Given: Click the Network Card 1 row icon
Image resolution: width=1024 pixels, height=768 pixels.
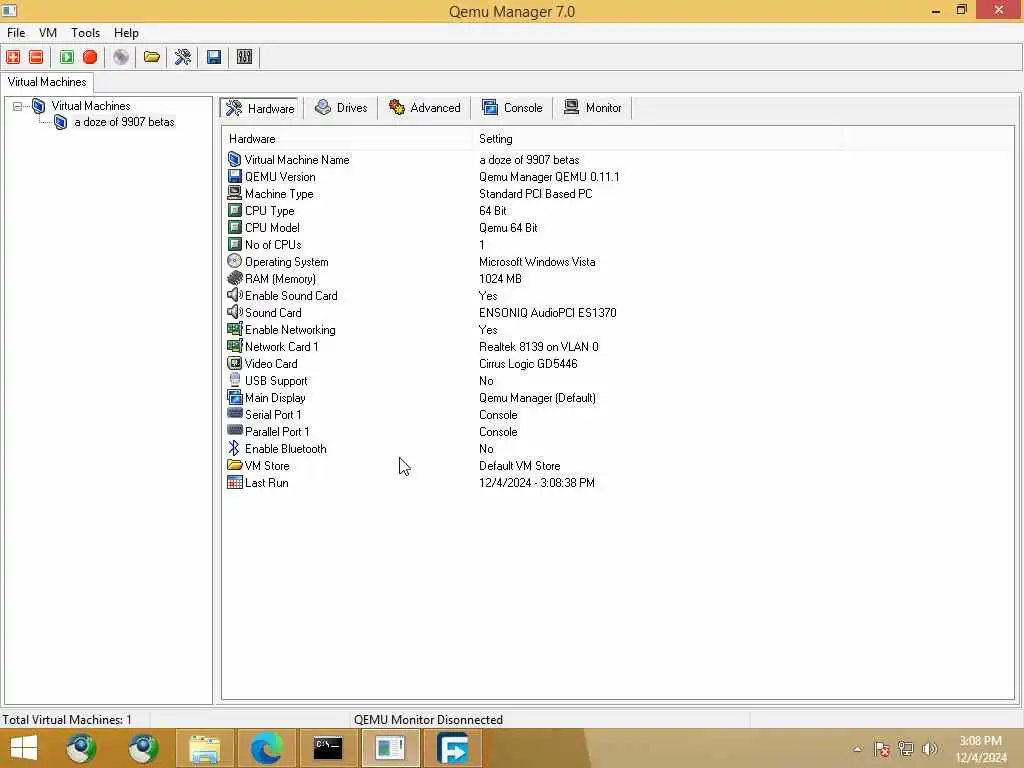Looking at the screenshot, I should (x=234, y=346).
